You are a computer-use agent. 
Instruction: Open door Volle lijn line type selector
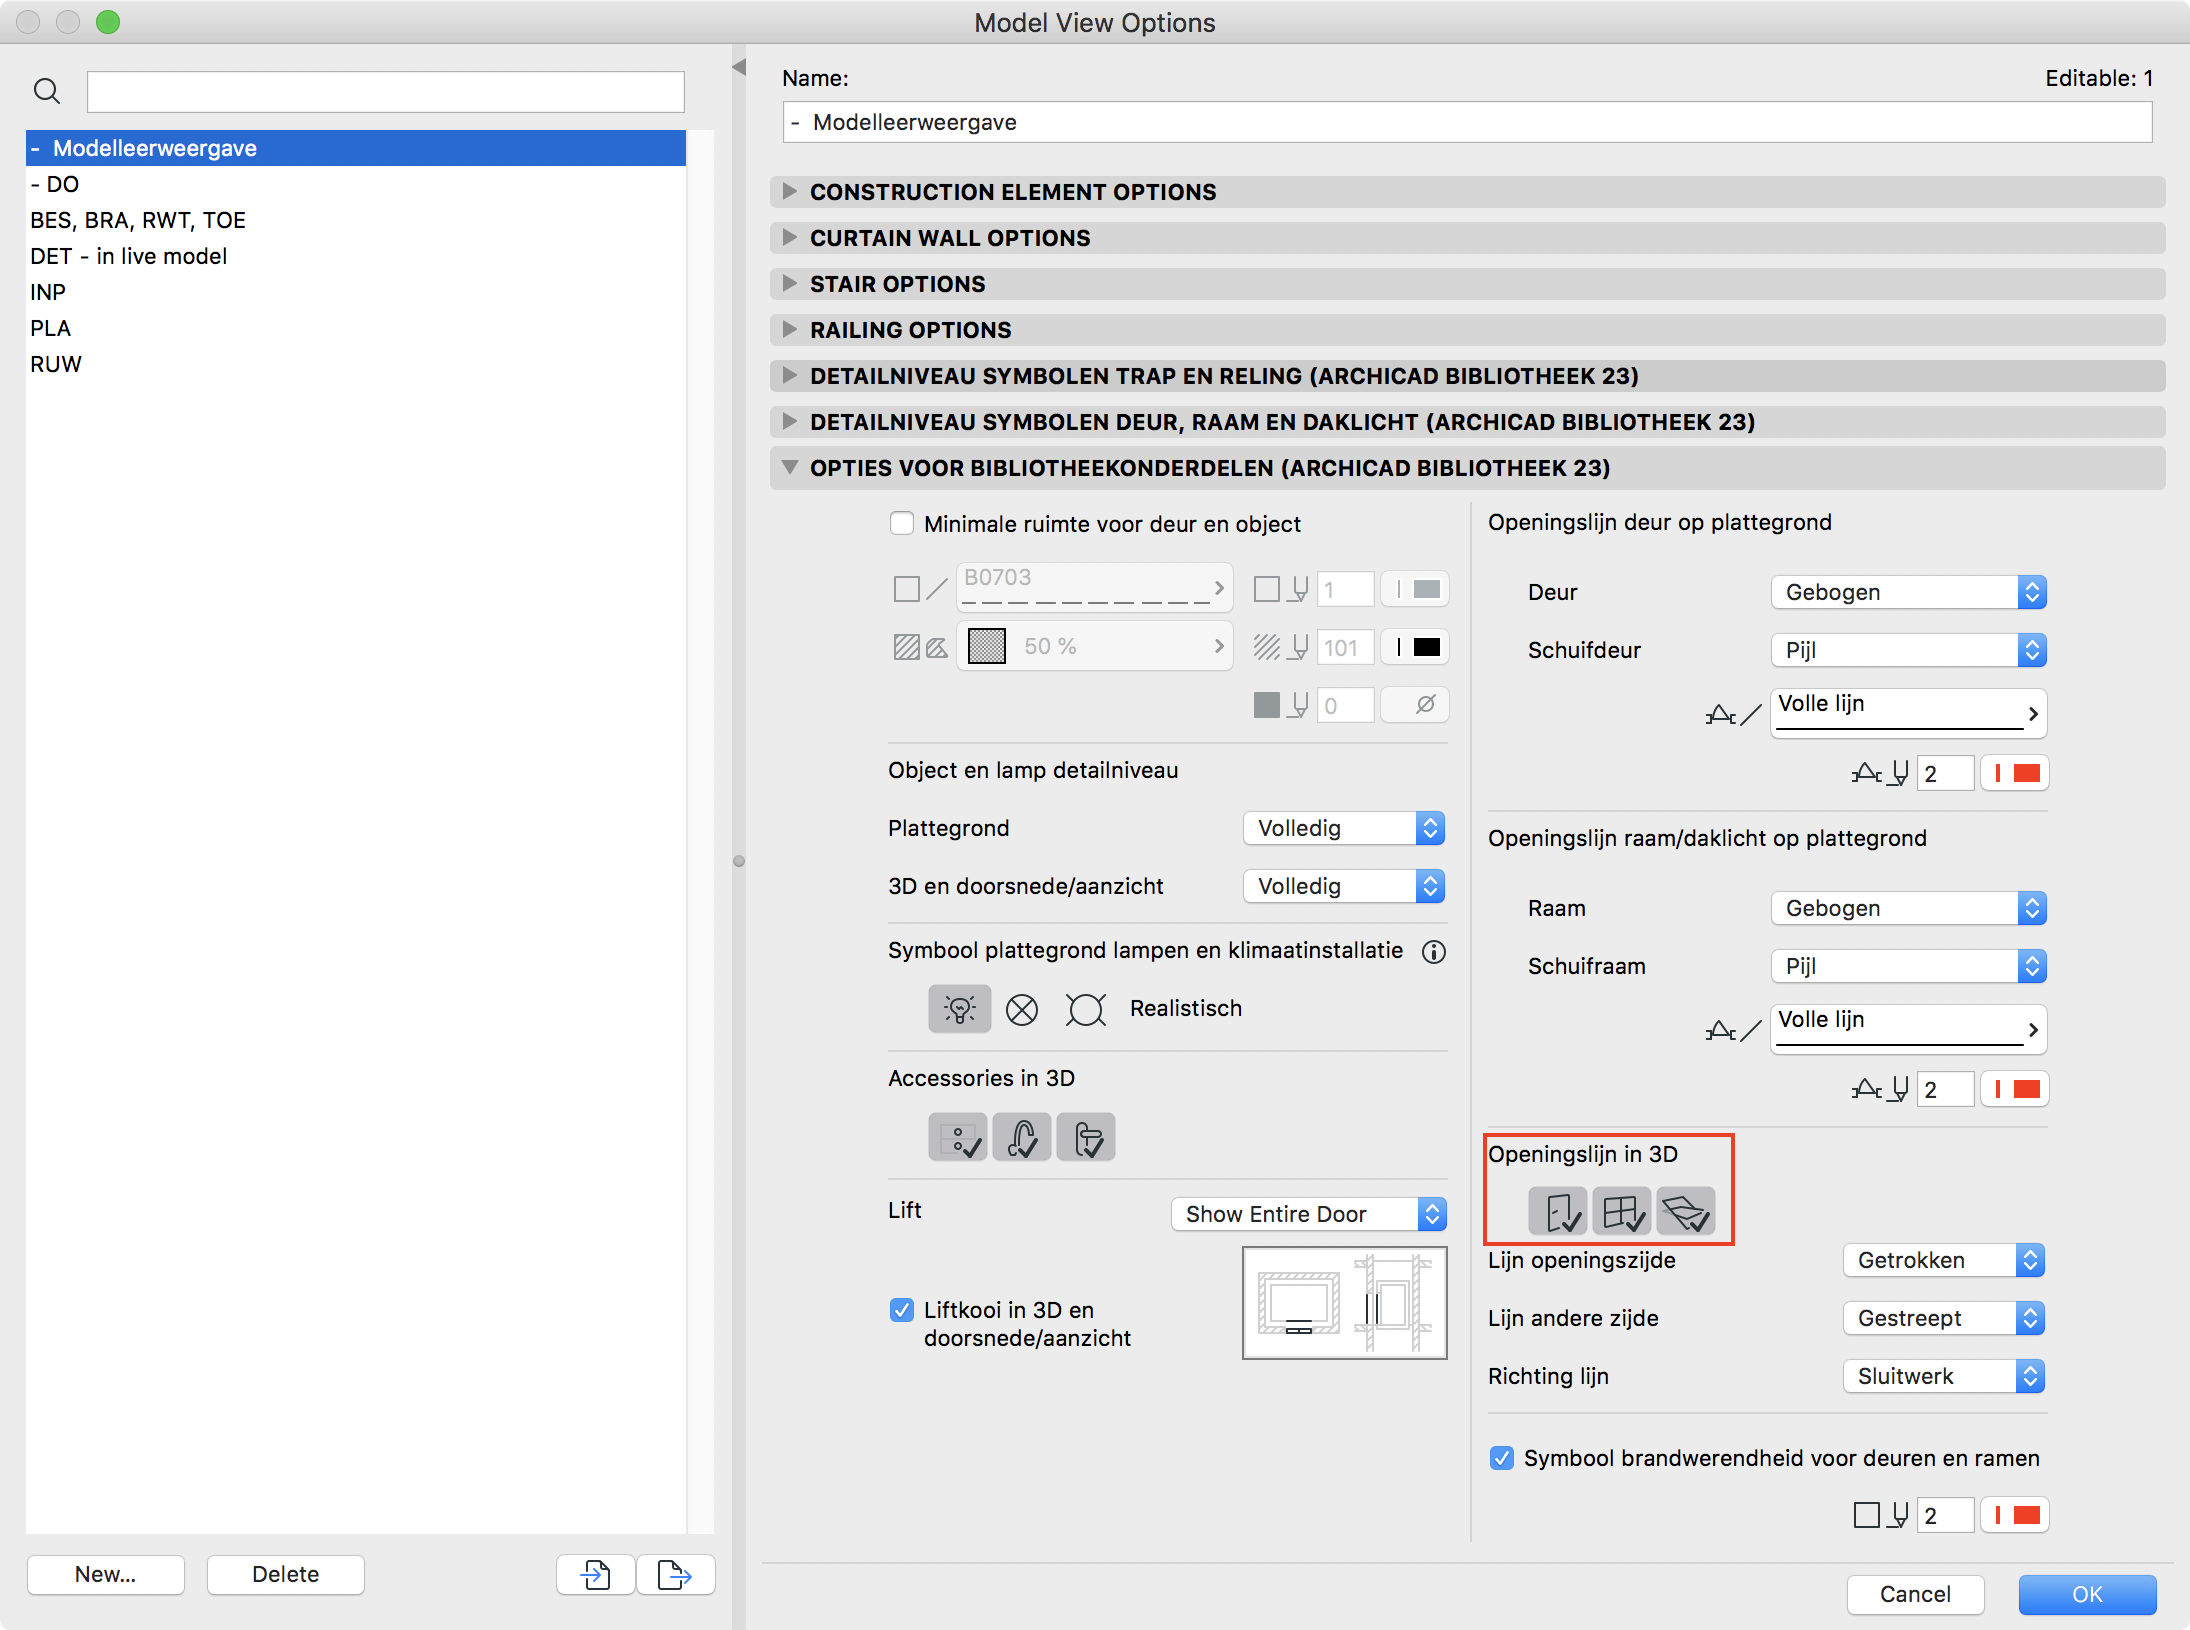[1909, 713]
